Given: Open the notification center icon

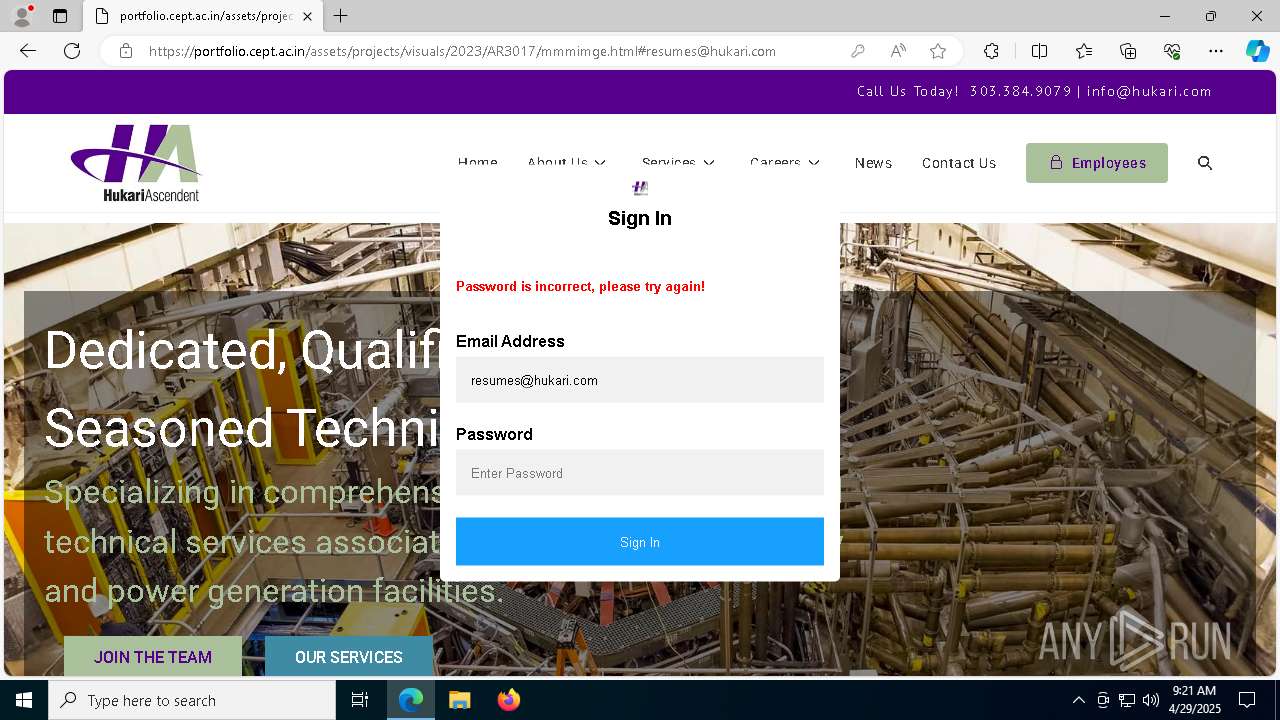Looking at the screenshot, I should coord(1247,700).
